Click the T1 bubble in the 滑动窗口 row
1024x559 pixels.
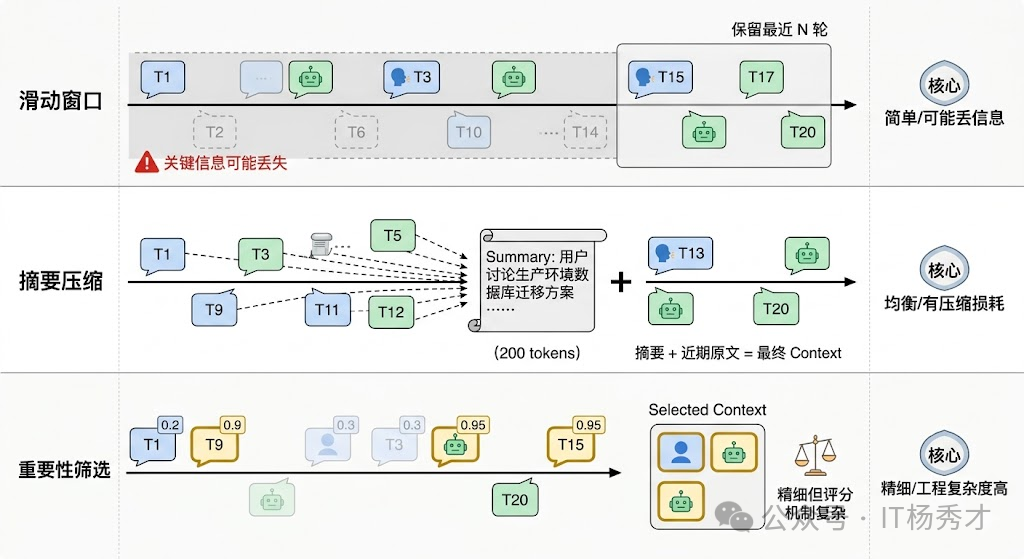(163, 78)
